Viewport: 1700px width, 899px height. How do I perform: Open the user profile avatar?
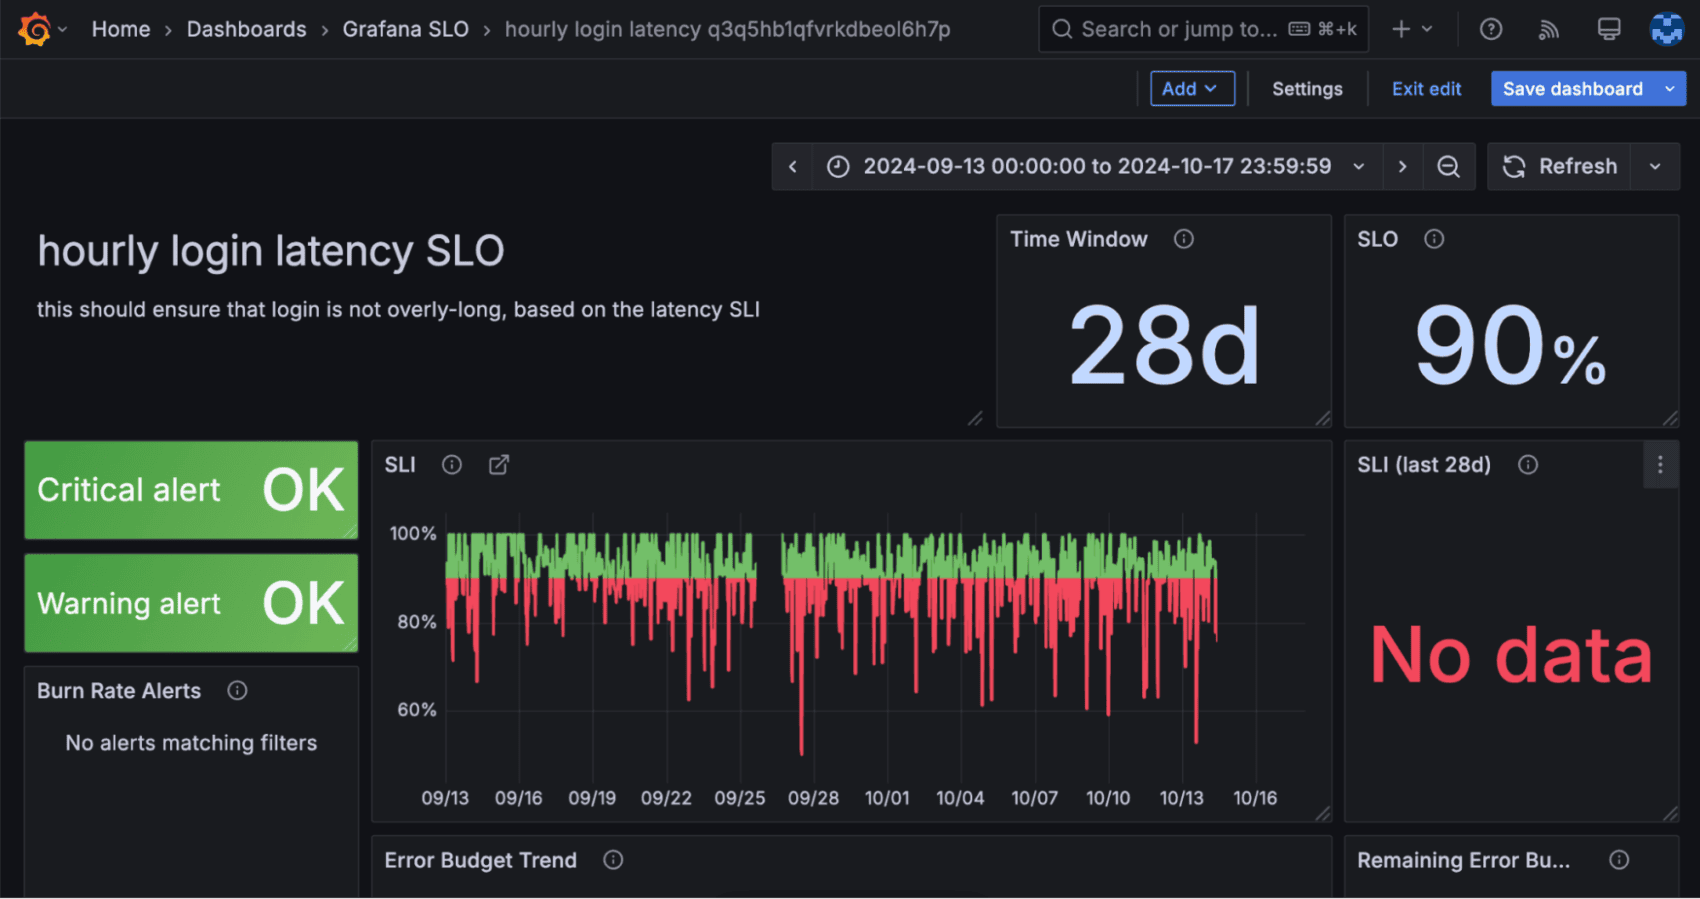coord(1666,29)
